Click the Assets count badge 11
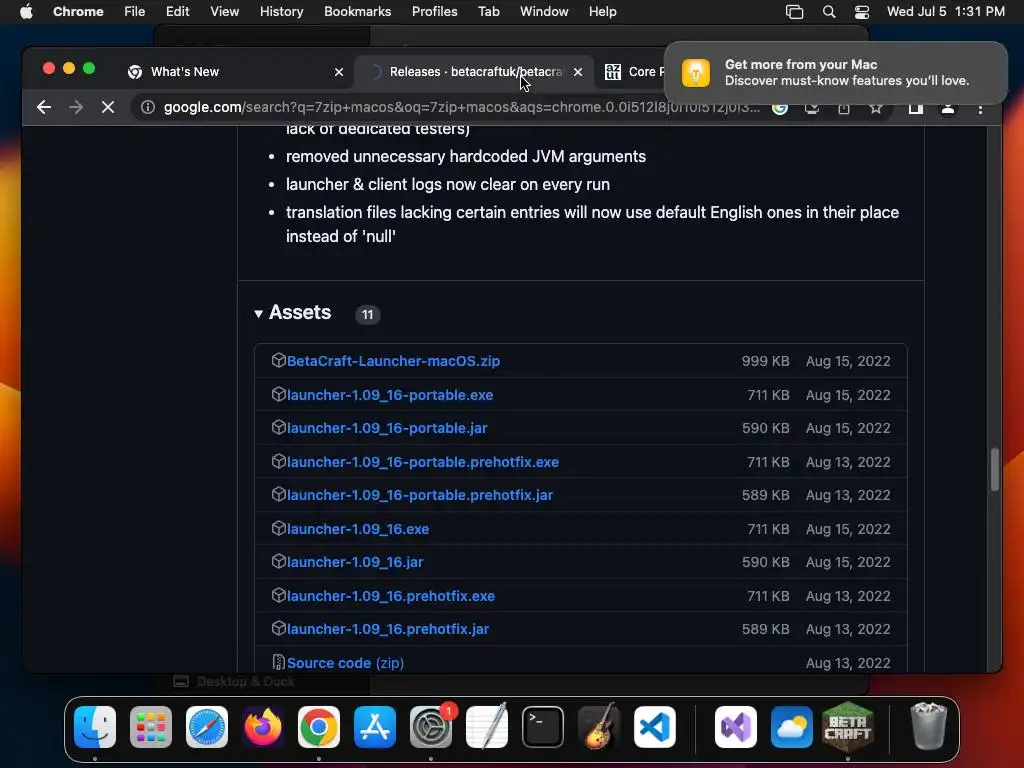1024x768 pixels. point(368,315)
